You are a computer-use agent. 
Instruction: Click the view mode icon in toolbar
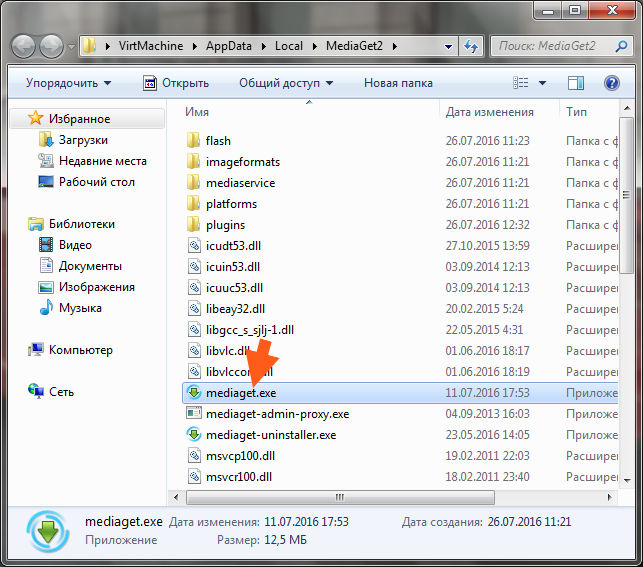click(x=521, y=83)
